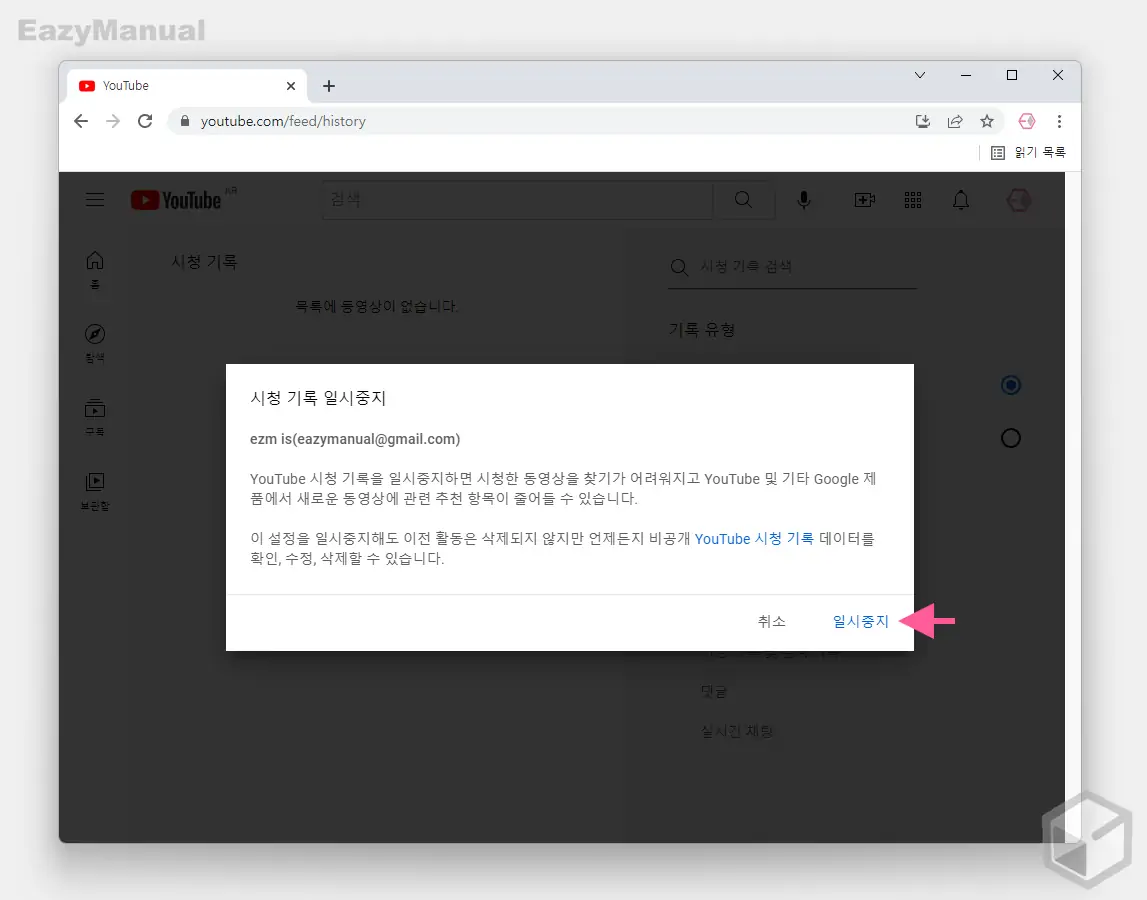Confirm with the blue 일시중지 button

pos(860,621)
